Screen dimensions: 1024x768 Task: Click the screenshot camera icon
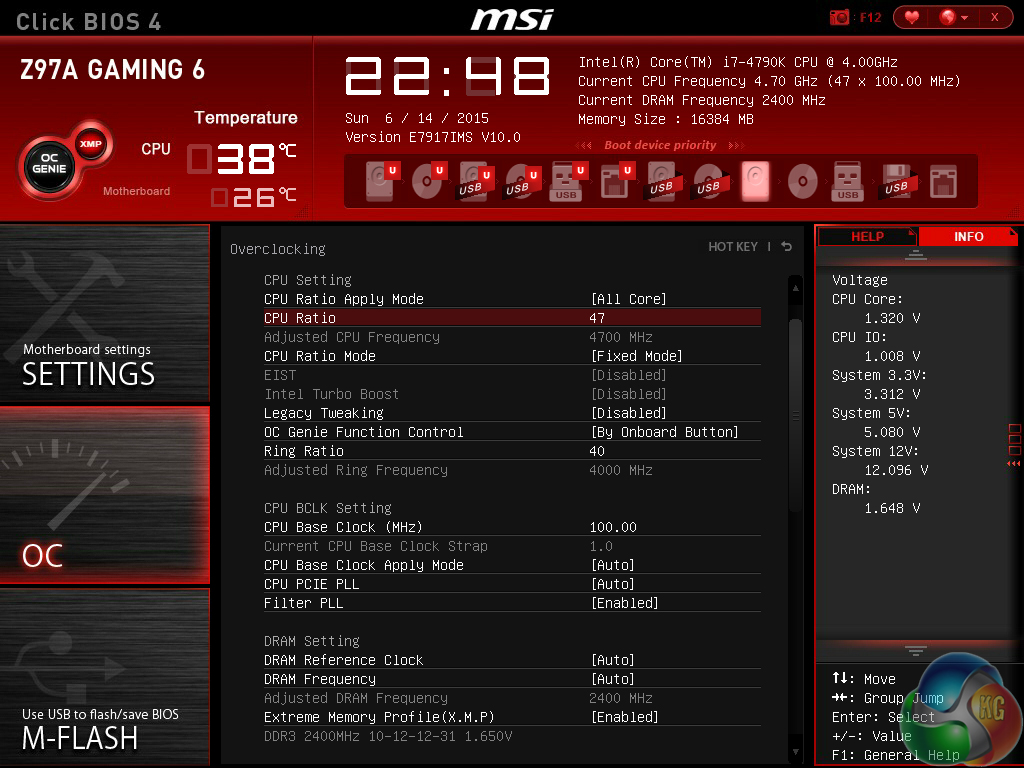tap(839, 17)
